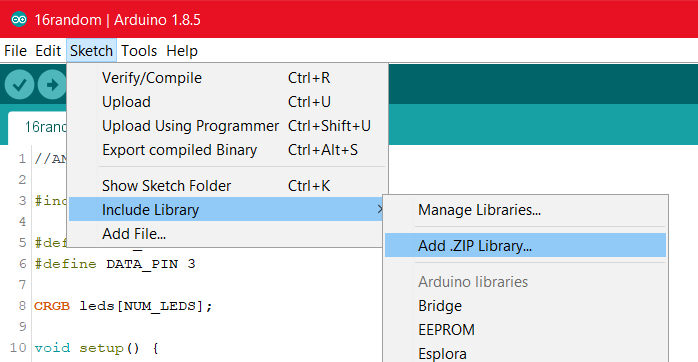Open the File menu
Image resolution: width=698 pixels, height=362 pixels.
pos(16,51)
